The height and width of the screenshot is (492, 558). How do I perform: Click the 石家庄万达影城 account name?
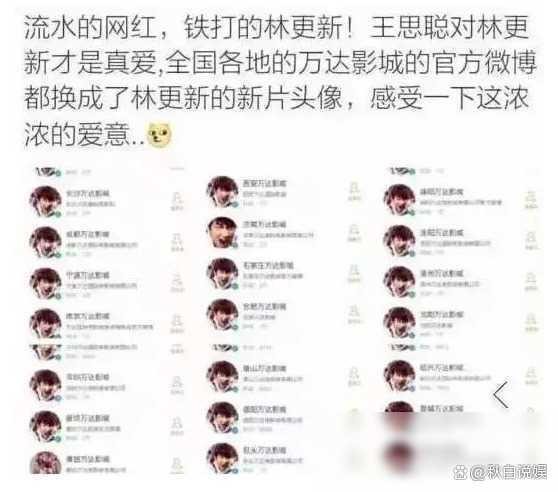pyautogui.click(x=268, y=265)
